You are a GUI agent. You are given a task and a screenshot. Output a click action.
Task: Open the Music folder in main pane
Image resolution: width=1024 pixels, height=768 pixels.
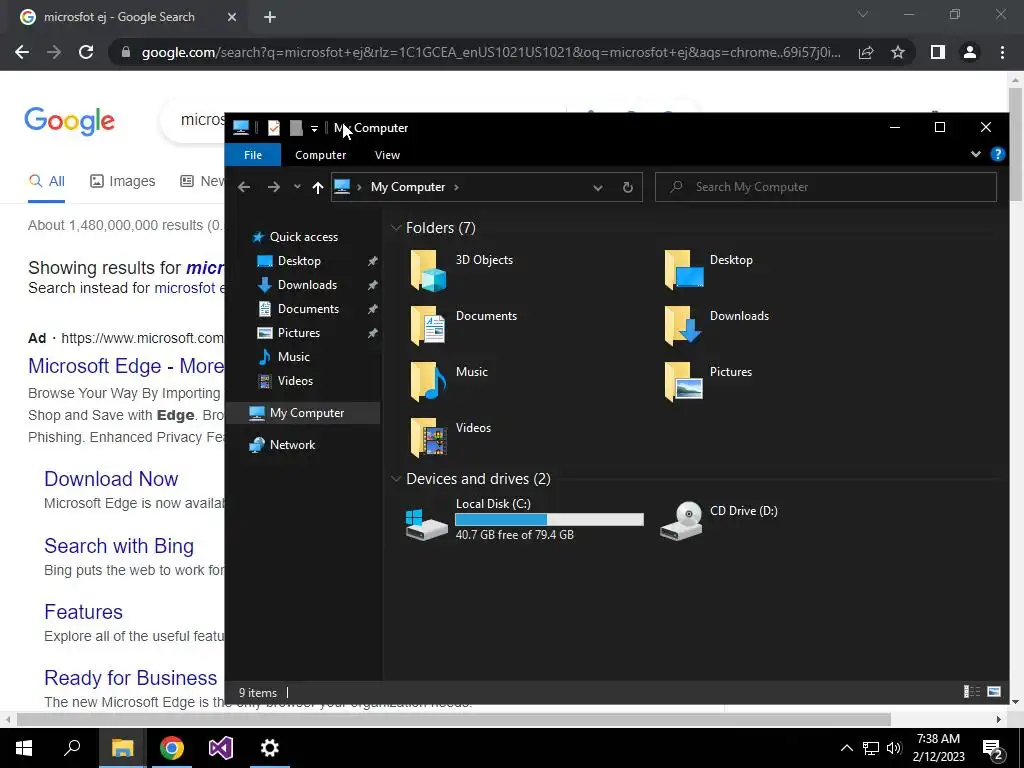point(428,381)
